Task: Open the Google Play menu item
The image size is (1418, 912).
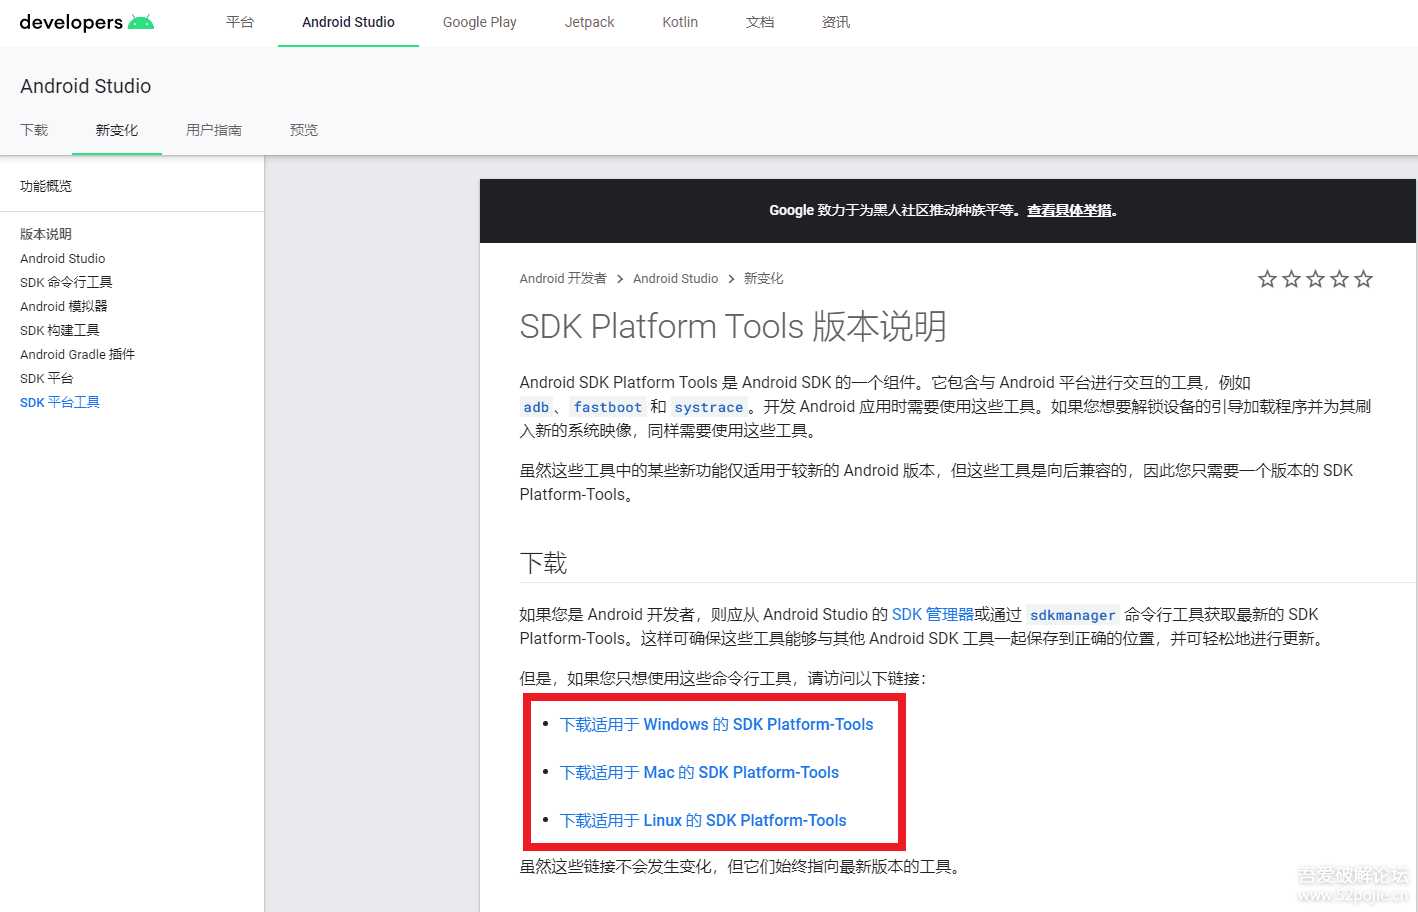Action: pos(479,21)
